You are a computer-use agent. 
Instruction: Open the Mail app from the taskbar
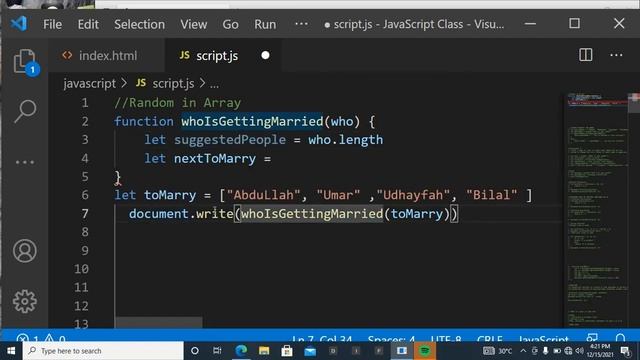click(x=310, y=351)
